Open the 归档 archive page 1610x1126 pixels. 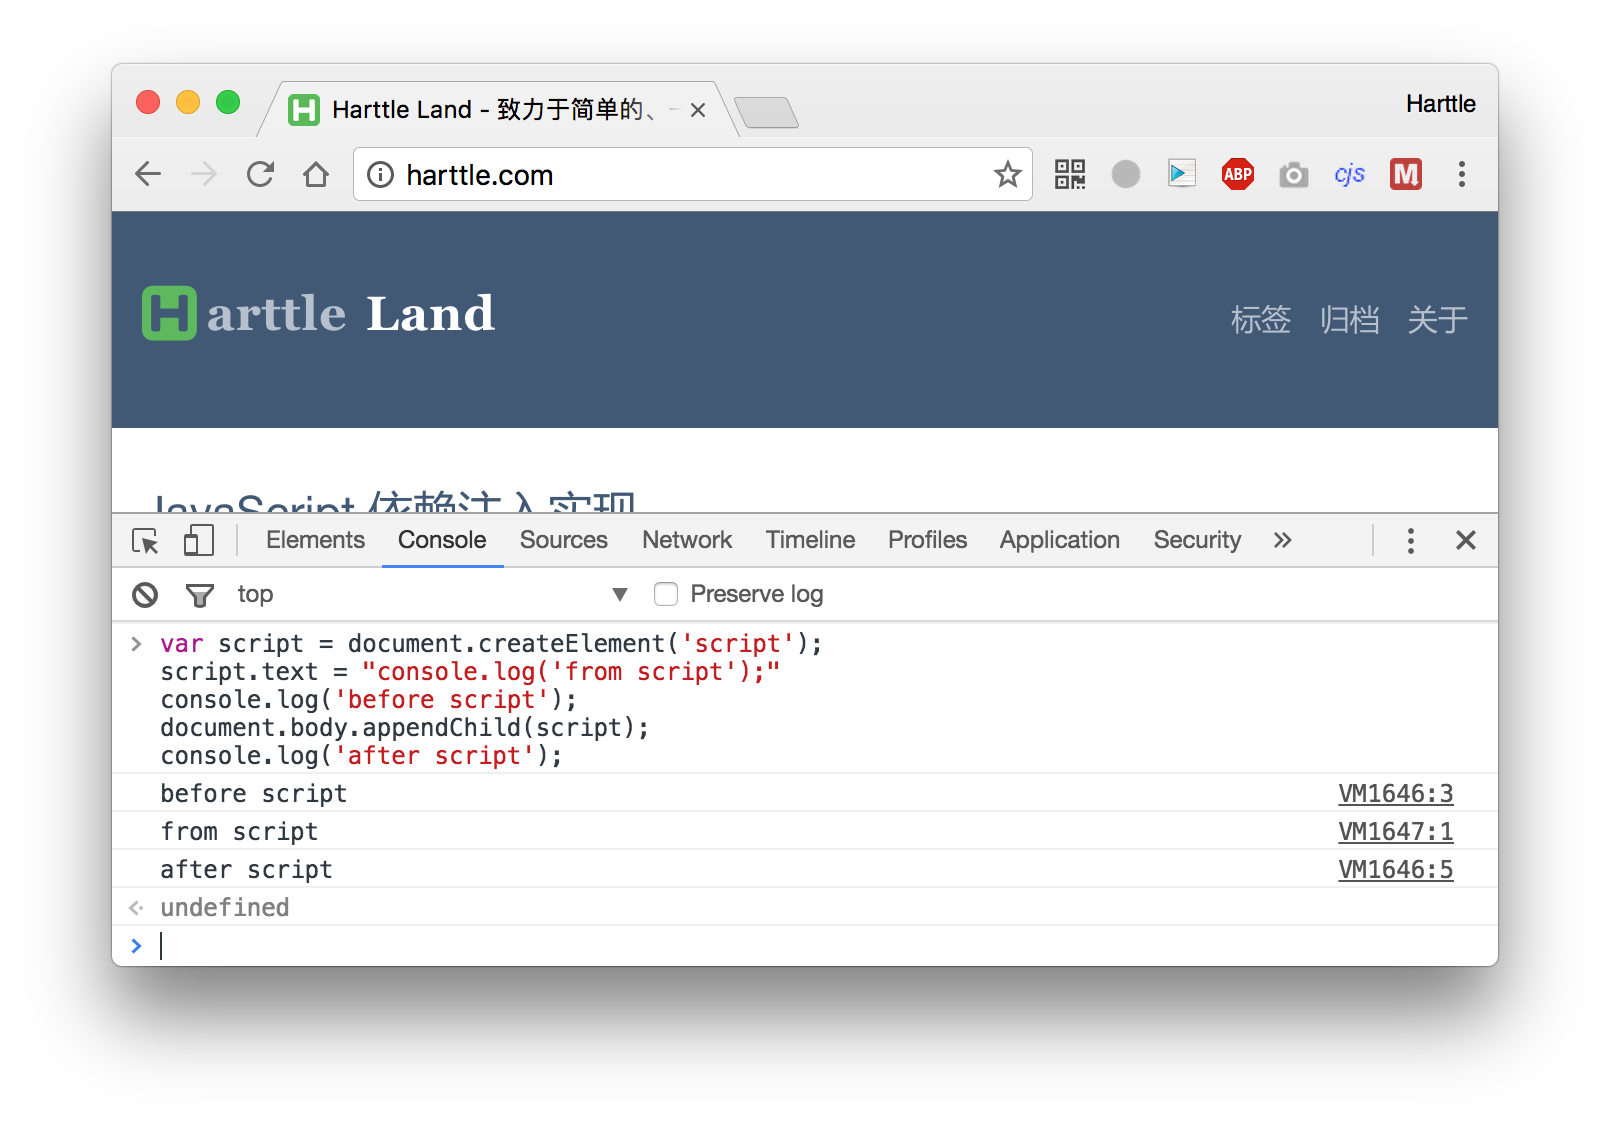(x=1350, y=320)
